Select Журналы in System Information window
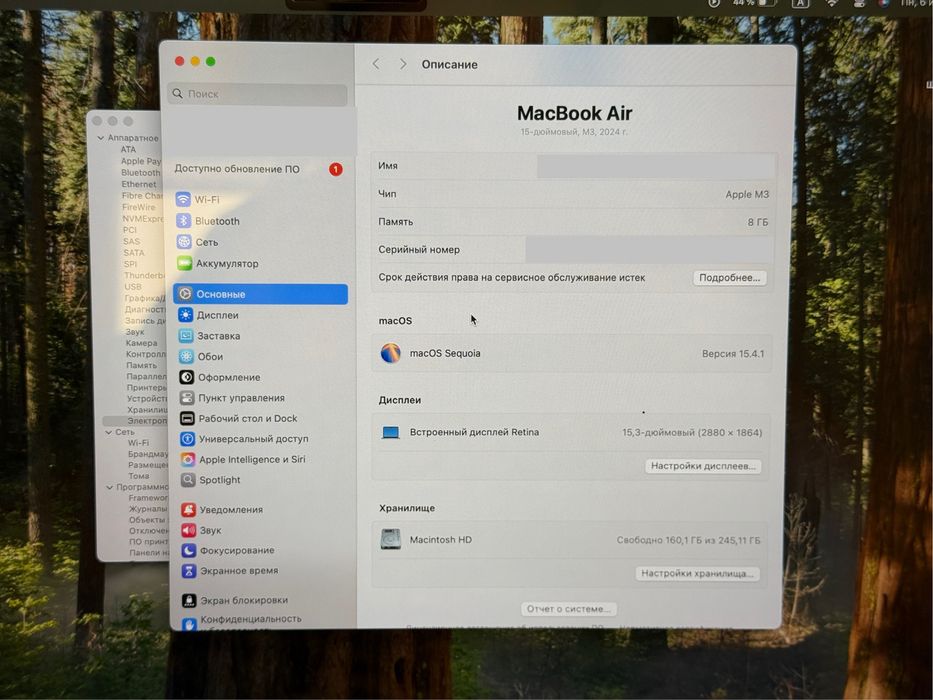This screenshot has height=700, width=933. pyautogui.click(x=148, y=509)
